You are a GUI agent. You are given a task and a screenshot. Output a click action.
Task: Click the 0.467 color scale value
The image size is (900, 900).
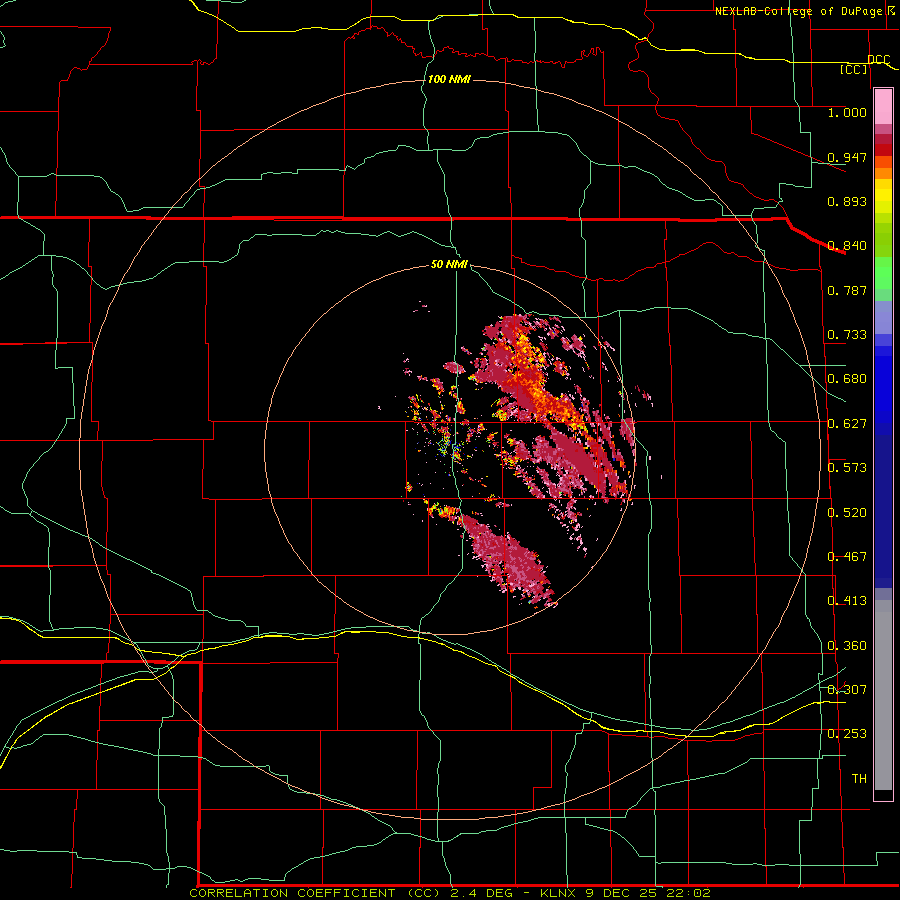click(847, 557)
